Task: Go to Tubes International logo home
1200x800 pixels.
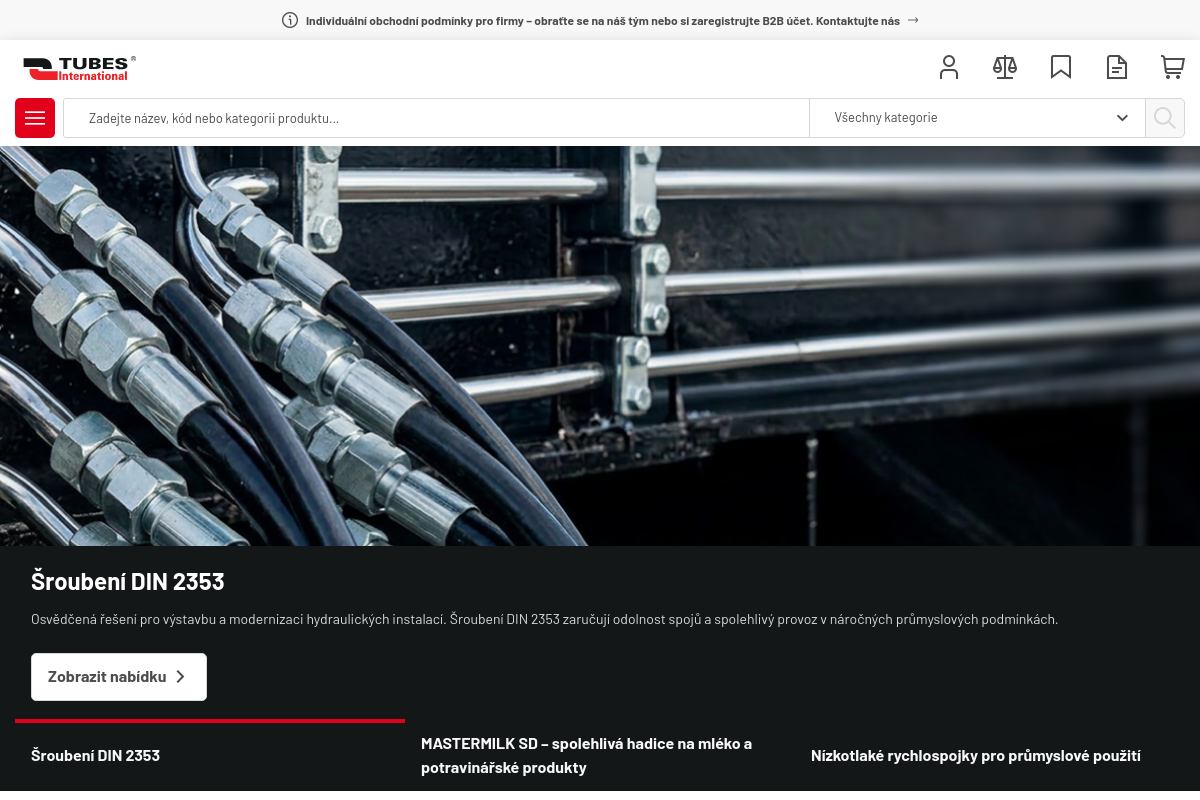Action: [x=80, y=68]
